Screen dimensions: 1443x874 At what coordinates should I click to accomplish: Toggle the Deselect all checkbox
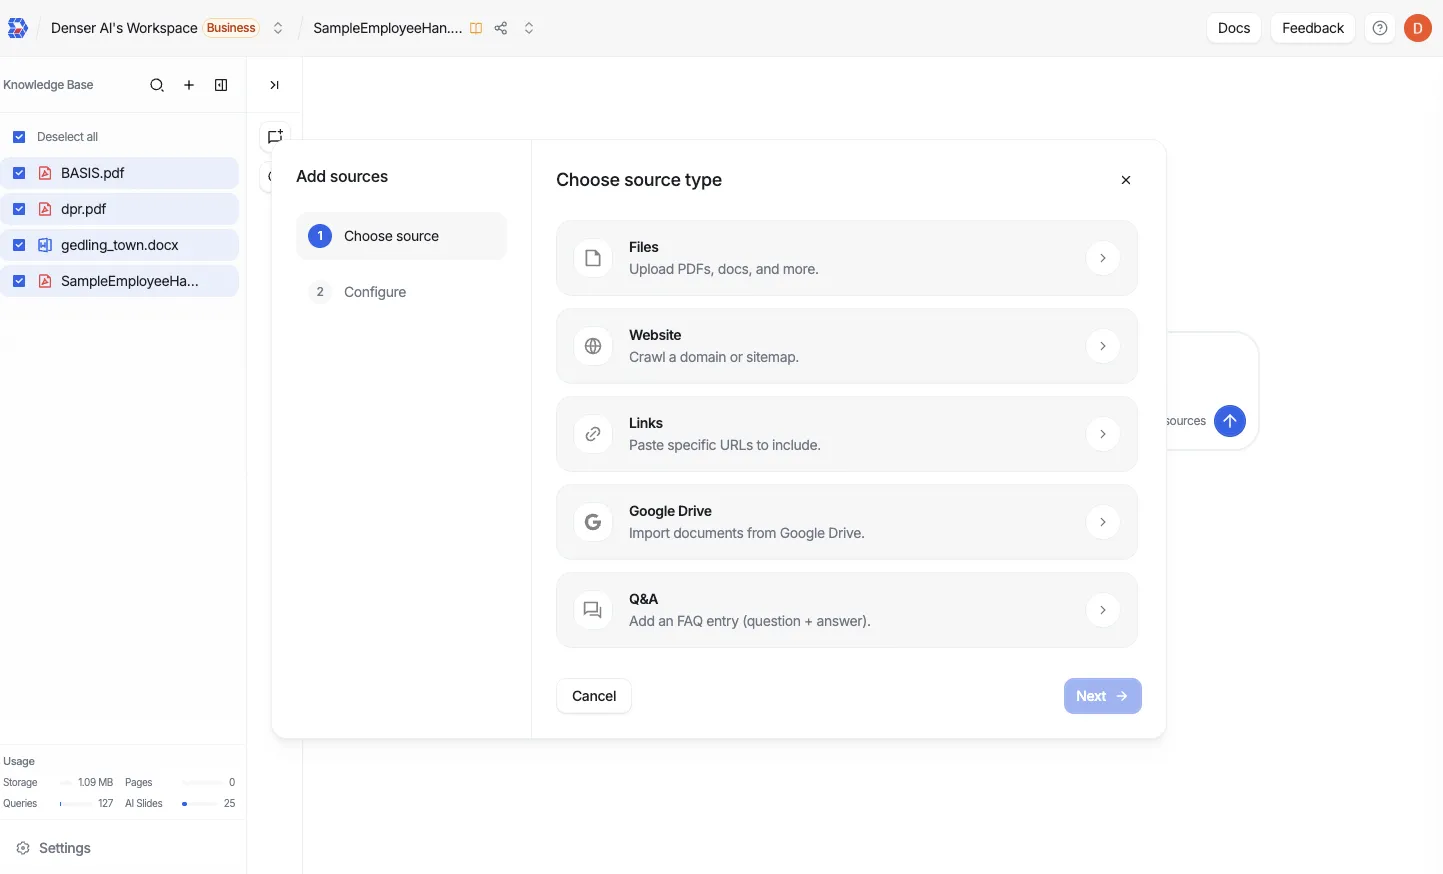pyautogui.click(x=19, y=137)
